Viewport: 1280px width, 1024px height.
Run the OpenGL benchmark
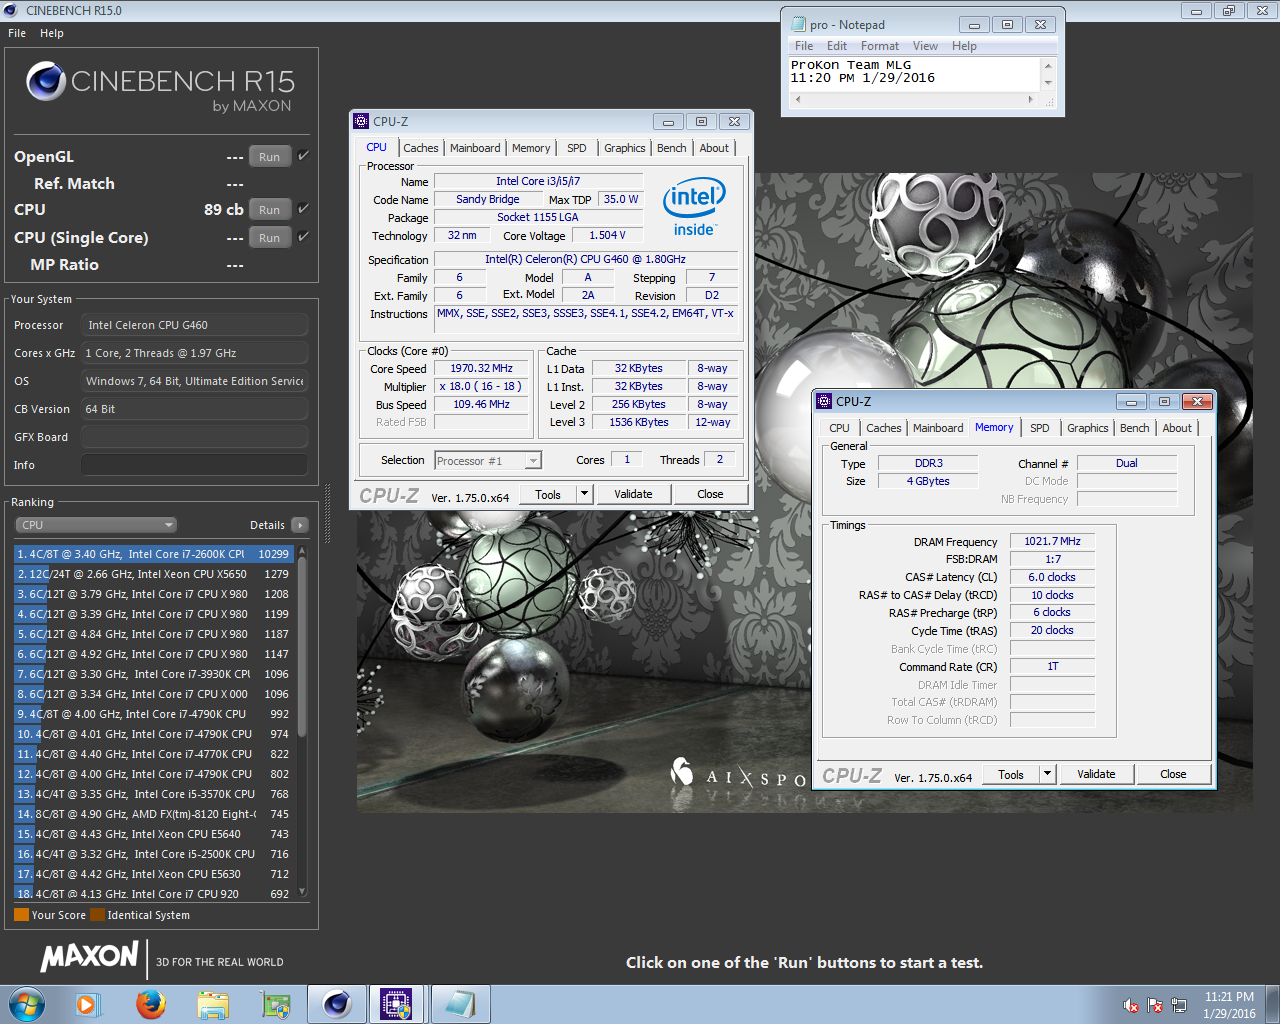point(270,157)
